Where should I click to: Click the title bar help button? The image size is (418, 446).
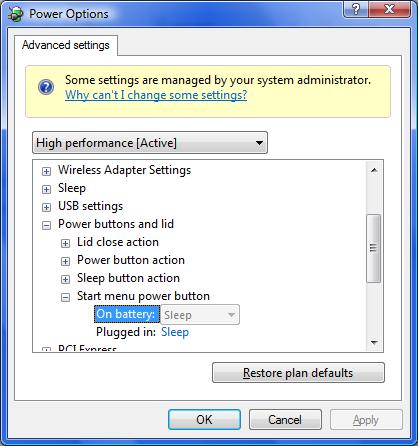coord(356,9)
